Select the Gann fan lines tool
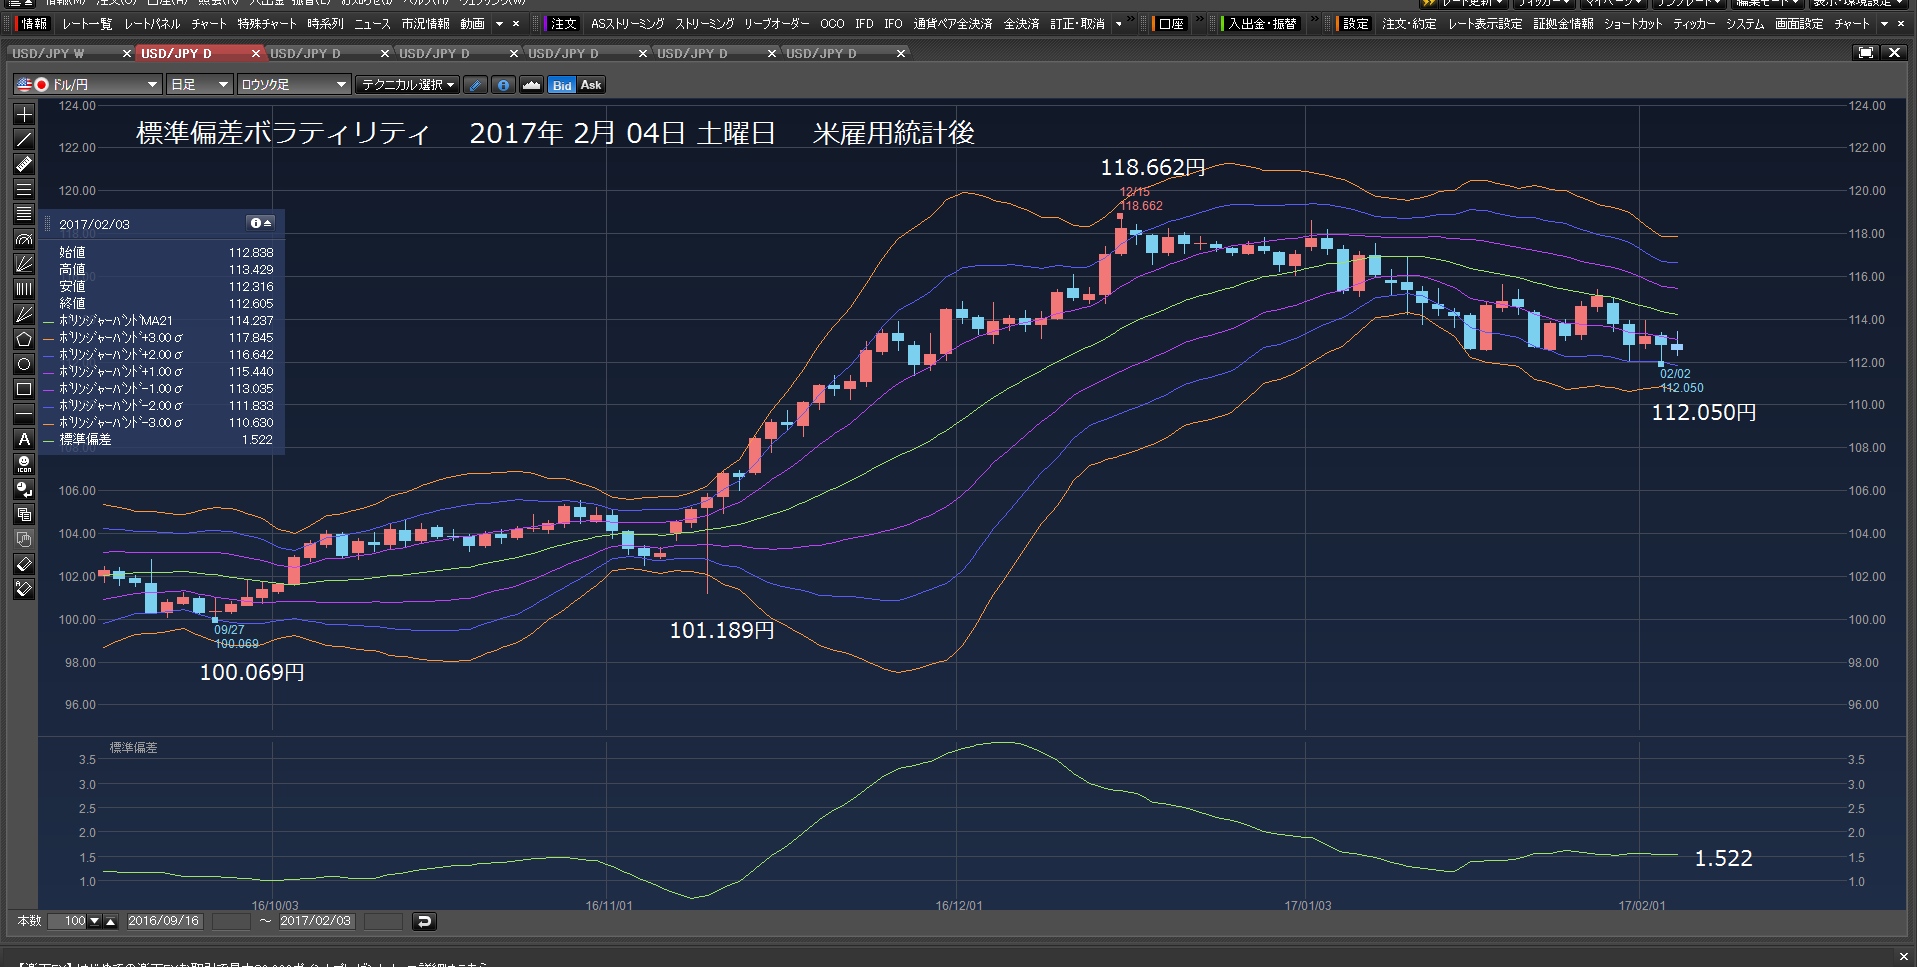The width and height of the screenshot is (1917, 967). click(24, 314)
